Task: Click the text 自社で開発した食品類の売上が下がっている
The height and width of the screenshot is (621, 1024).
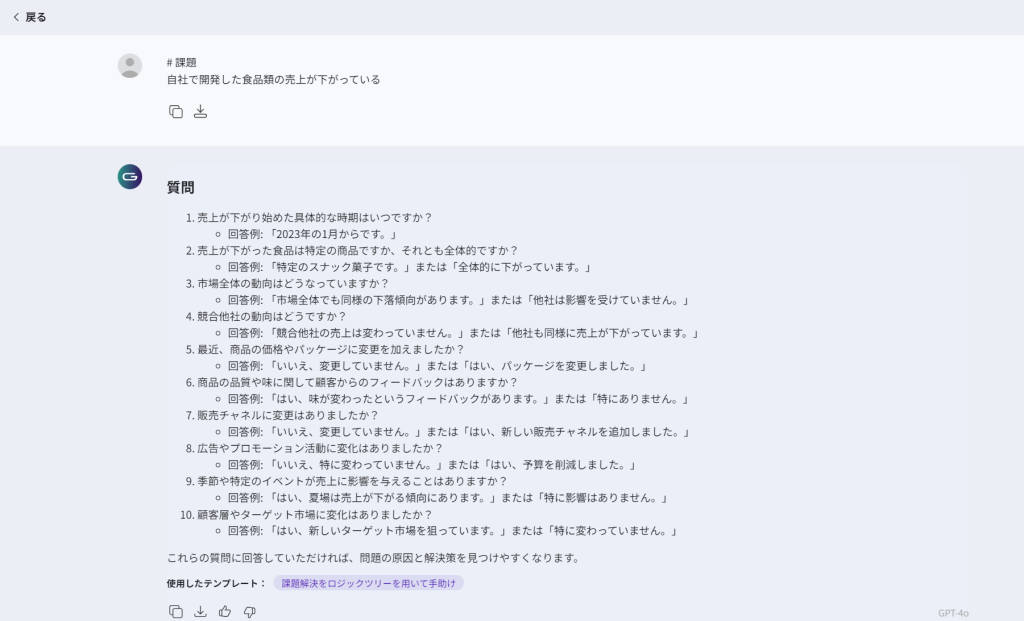Action: [x=273, y=79]
